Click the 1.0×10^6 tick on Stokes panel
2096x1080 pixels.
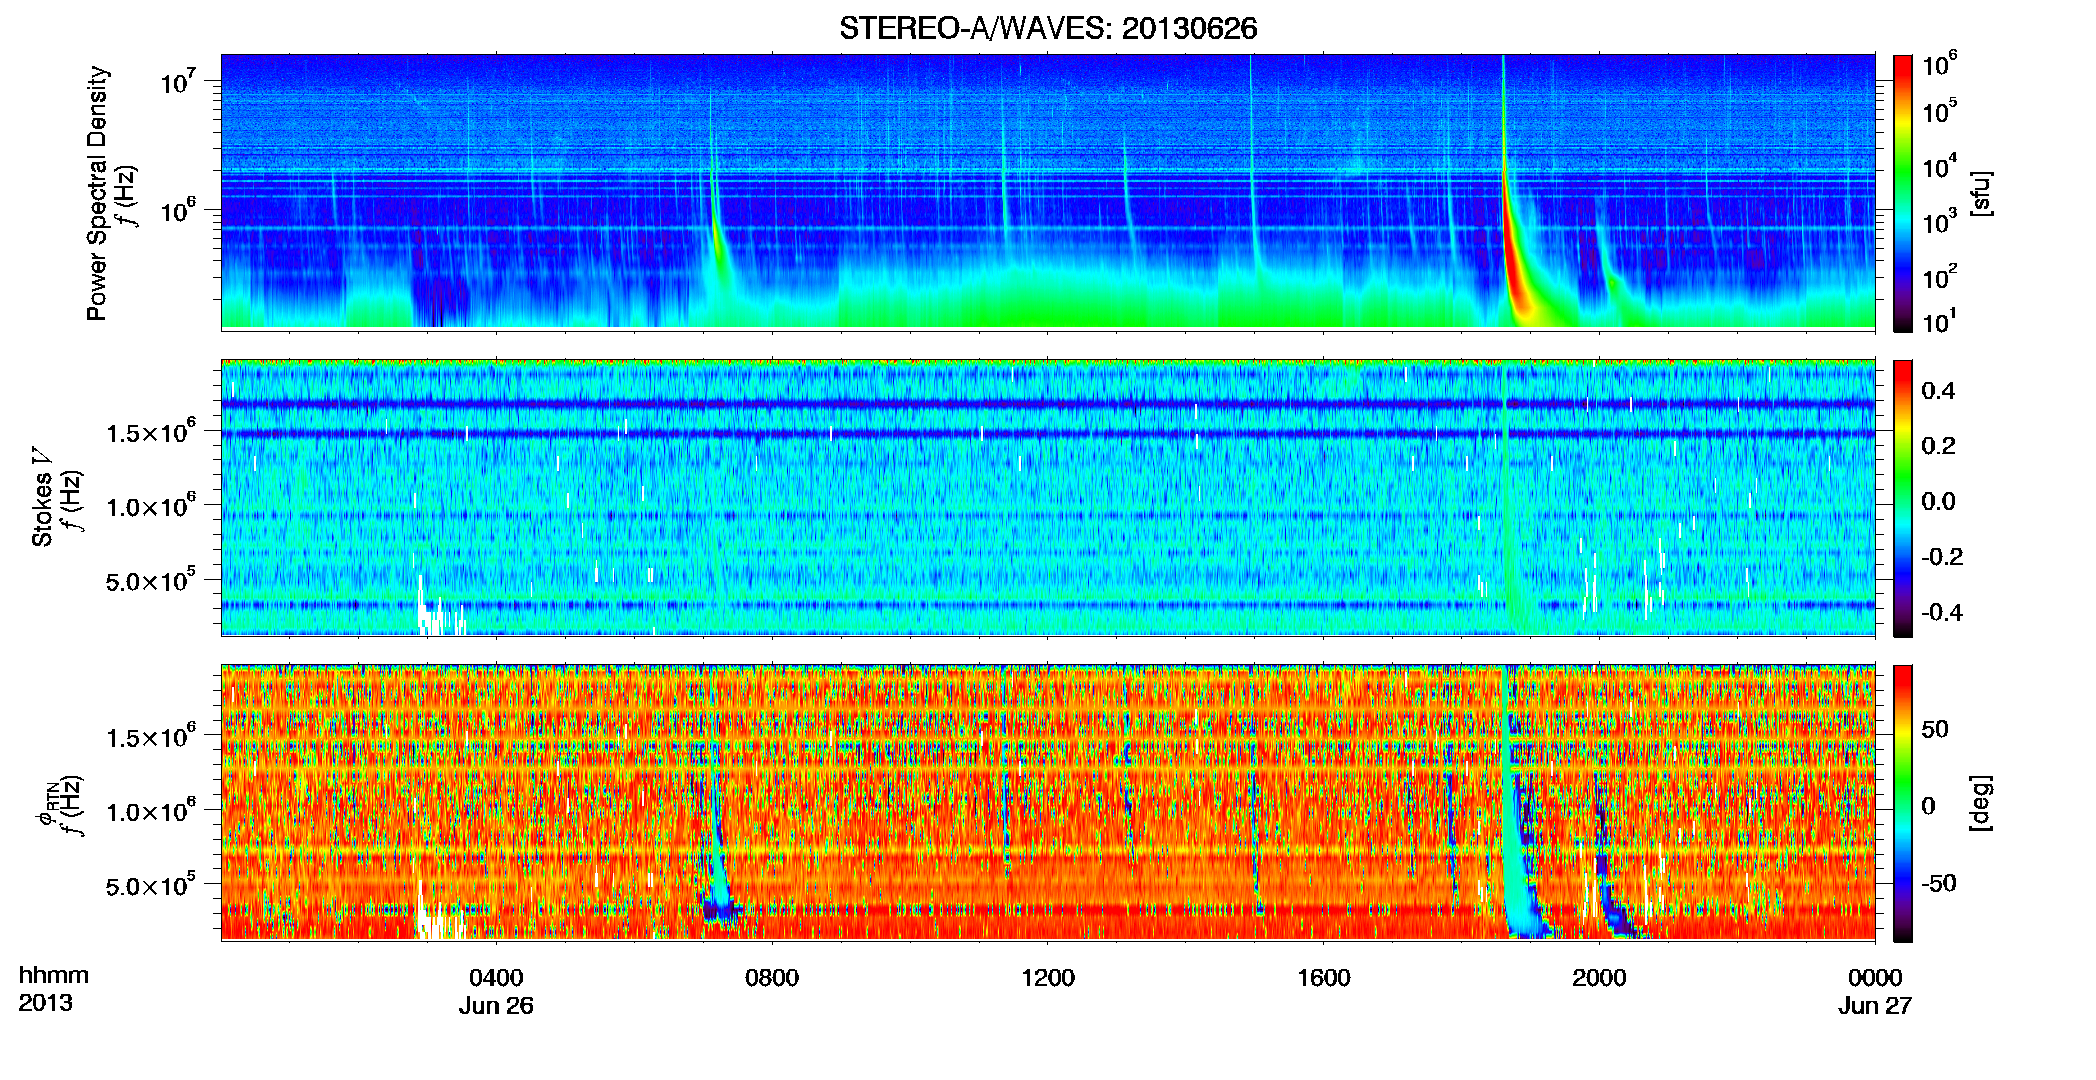click(x=151, y=505)
